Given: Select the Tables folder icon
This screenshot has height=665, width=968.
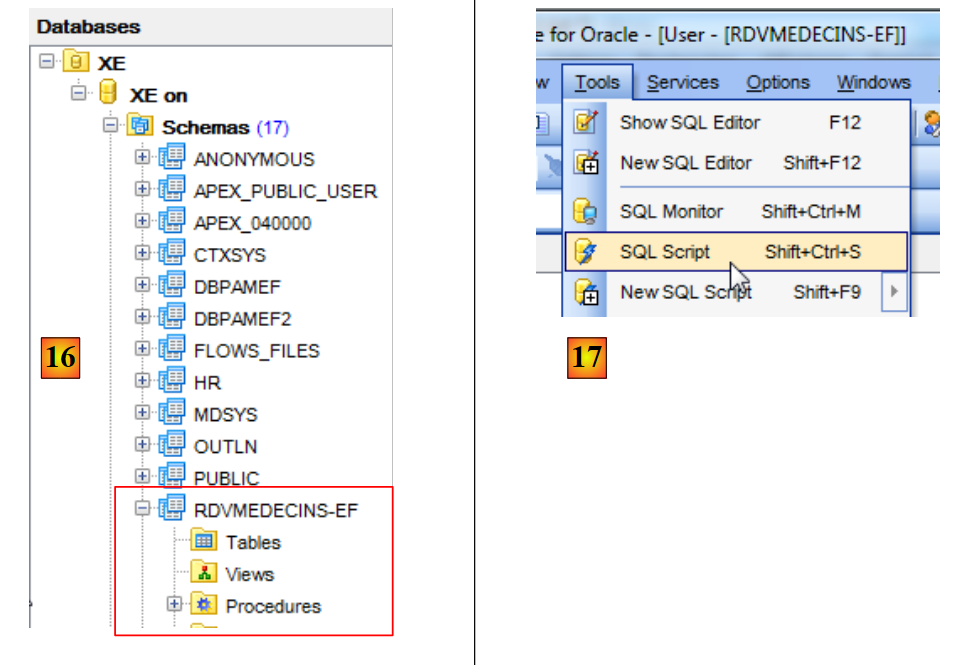Looking at the screenshot, I should 204,542.
